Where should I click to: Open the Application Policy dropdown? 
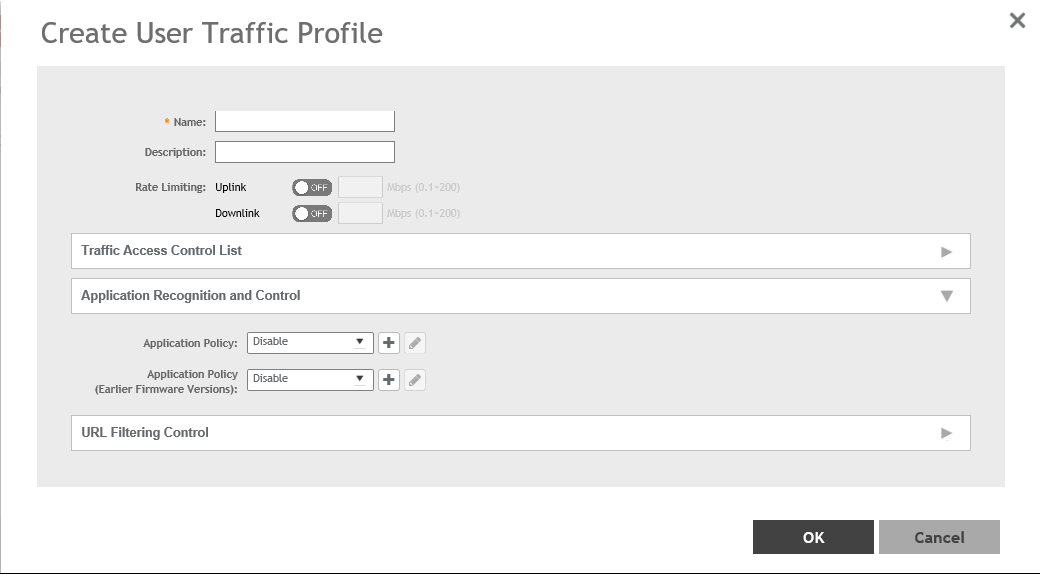click(310, 342)
